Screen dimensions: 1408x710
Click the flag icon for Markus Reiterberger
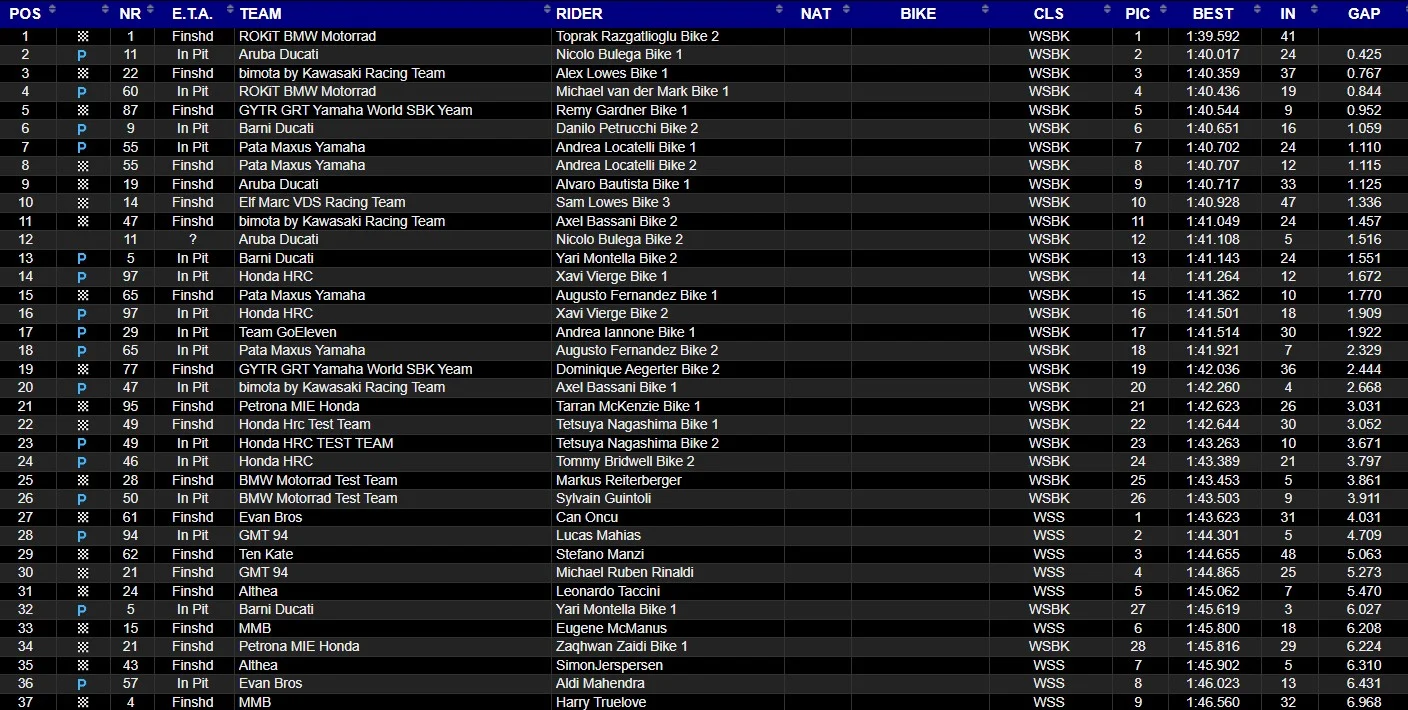82,480
